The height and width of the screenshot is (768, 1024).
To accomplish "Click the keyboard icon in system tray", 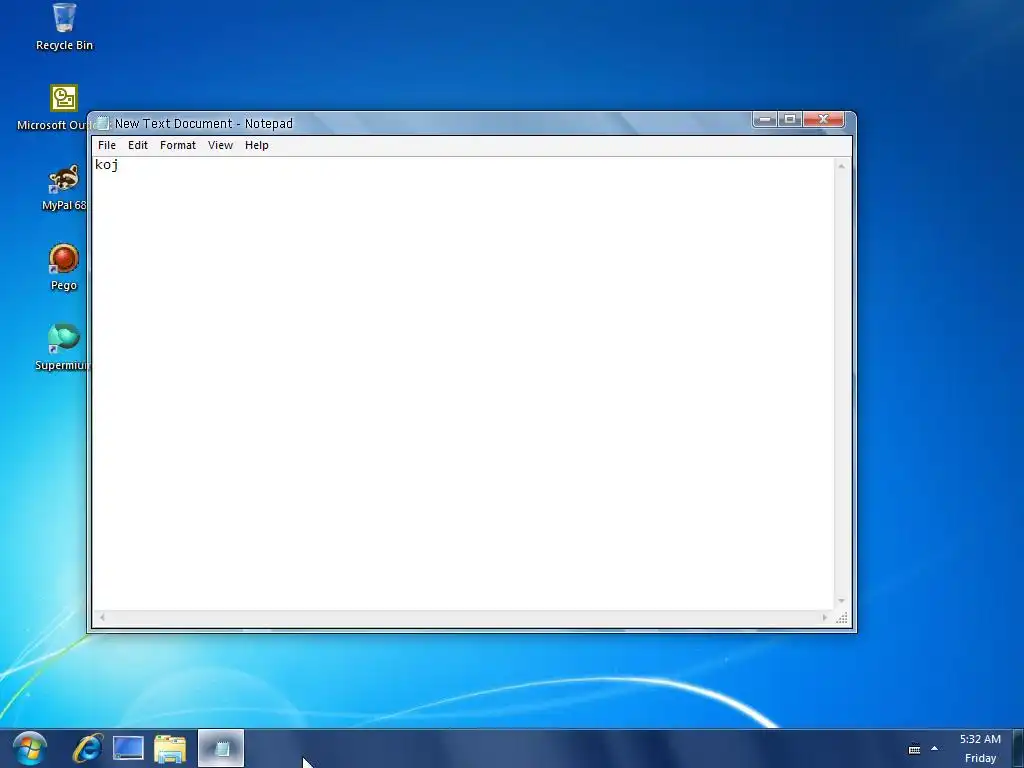I will (x=914, y=749).
